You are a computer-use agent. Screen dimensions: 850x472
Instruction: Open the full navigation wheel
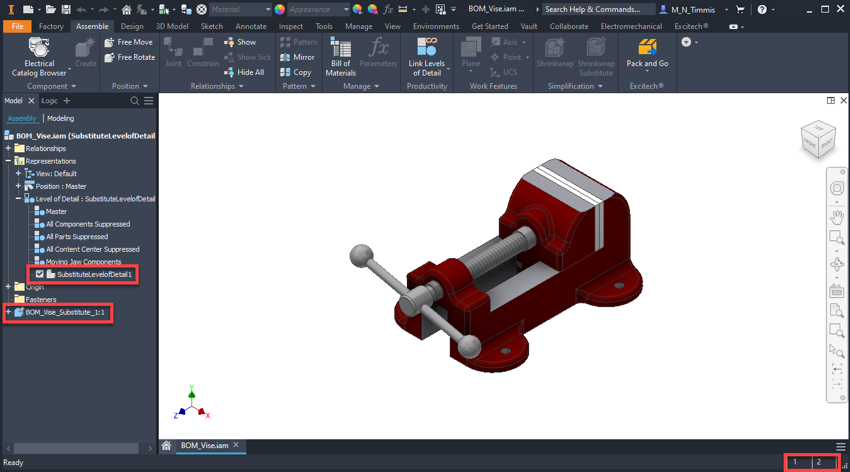coord(836,188)
